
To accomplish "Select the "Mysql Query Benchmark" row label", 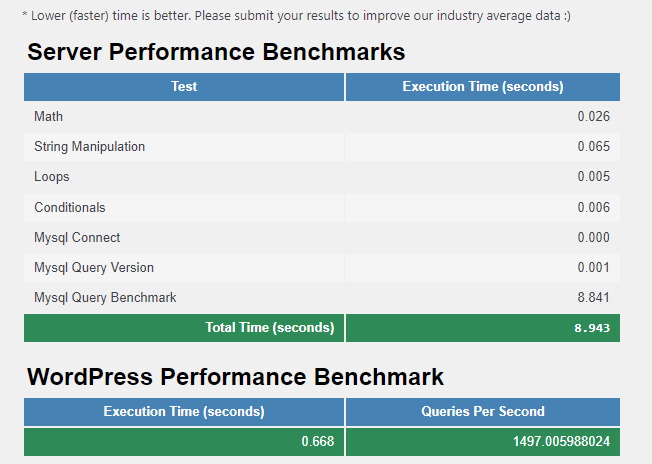I will pos(105,298).
